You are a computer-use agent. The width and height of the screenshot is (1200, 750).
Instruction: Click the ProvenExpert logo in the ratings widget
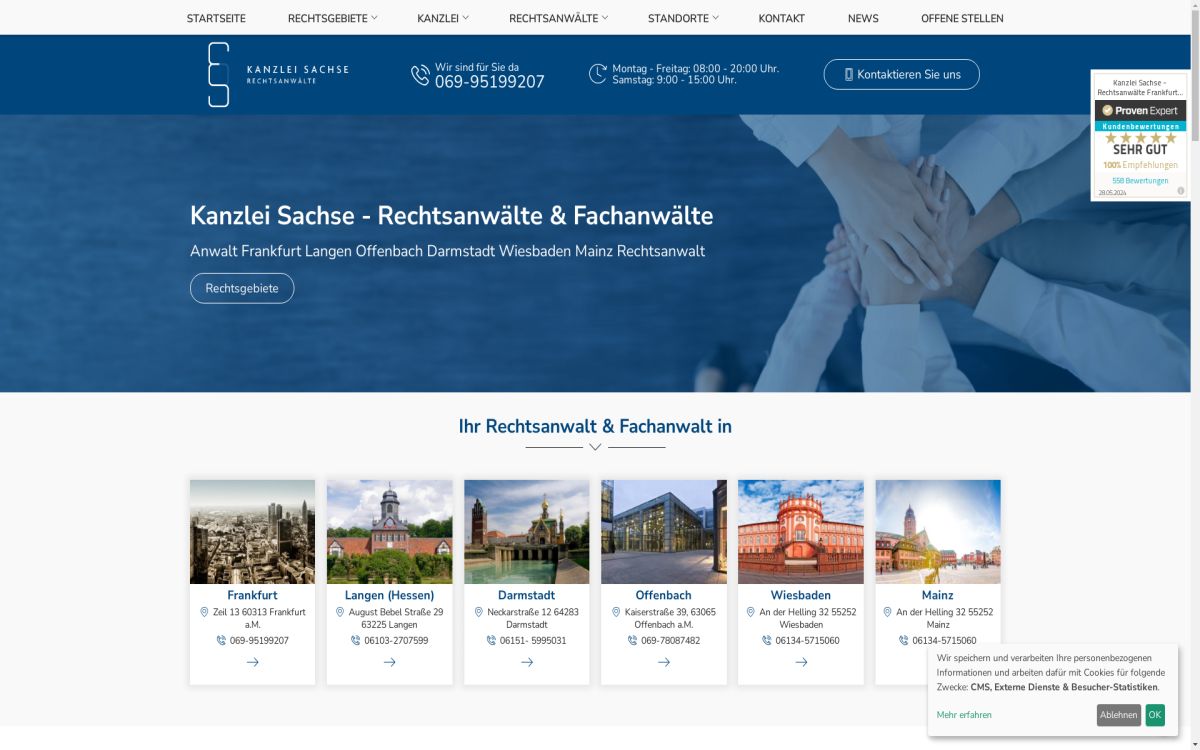[x=1140, y=110]
